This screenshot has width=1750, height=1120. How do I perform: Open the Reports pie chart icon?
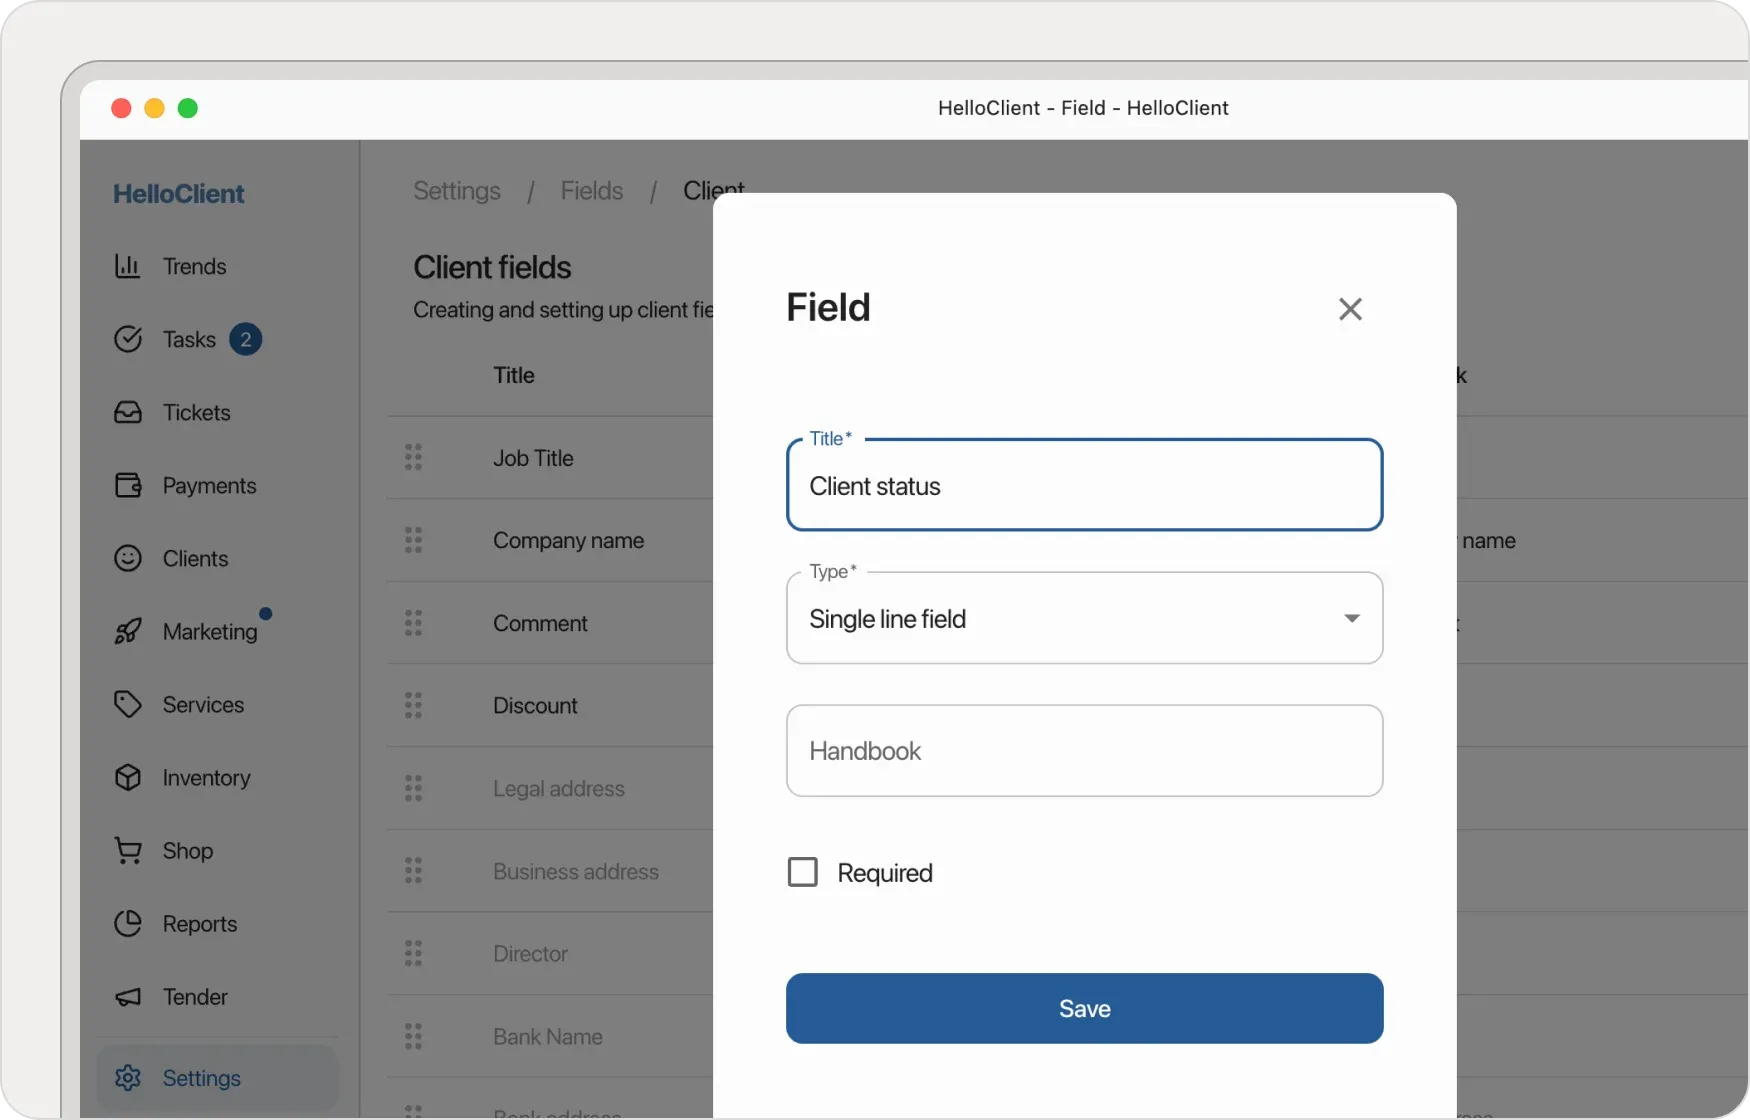(x=129, y=923)
